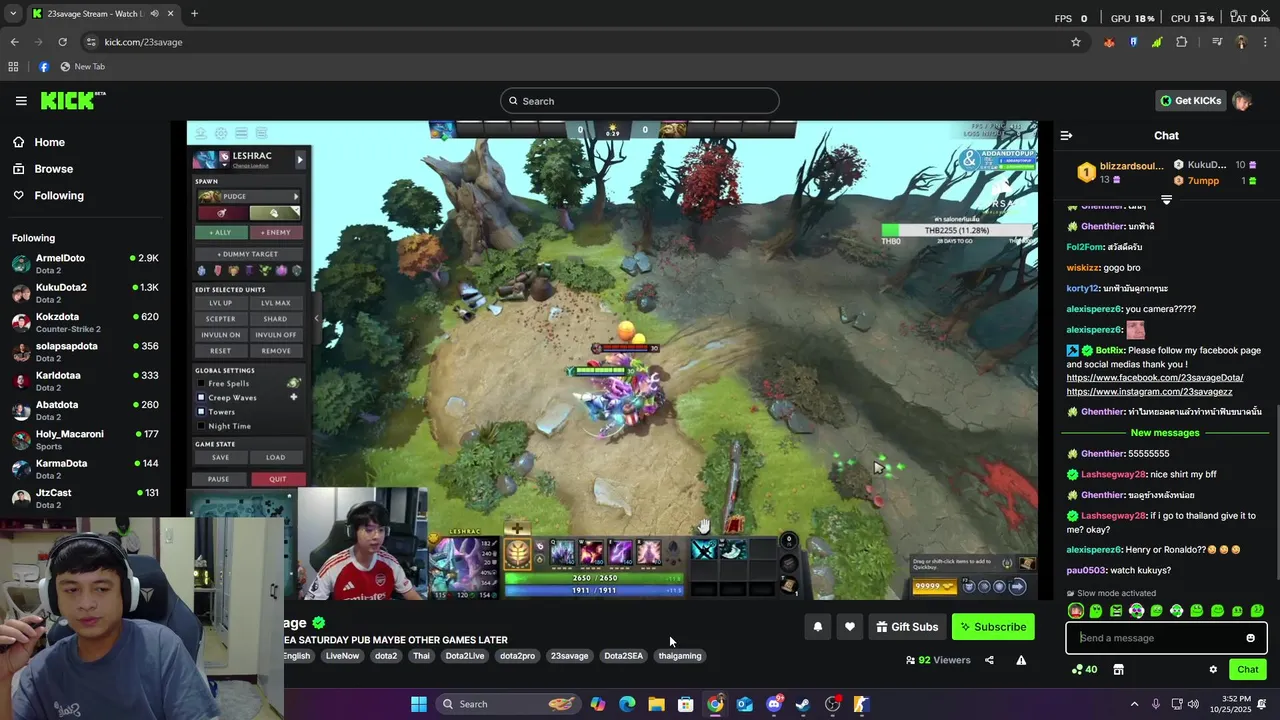Screen dimensions: 1280x720
Task: Open the Pudge spawn hero dropdown
Action: (248, 196)
